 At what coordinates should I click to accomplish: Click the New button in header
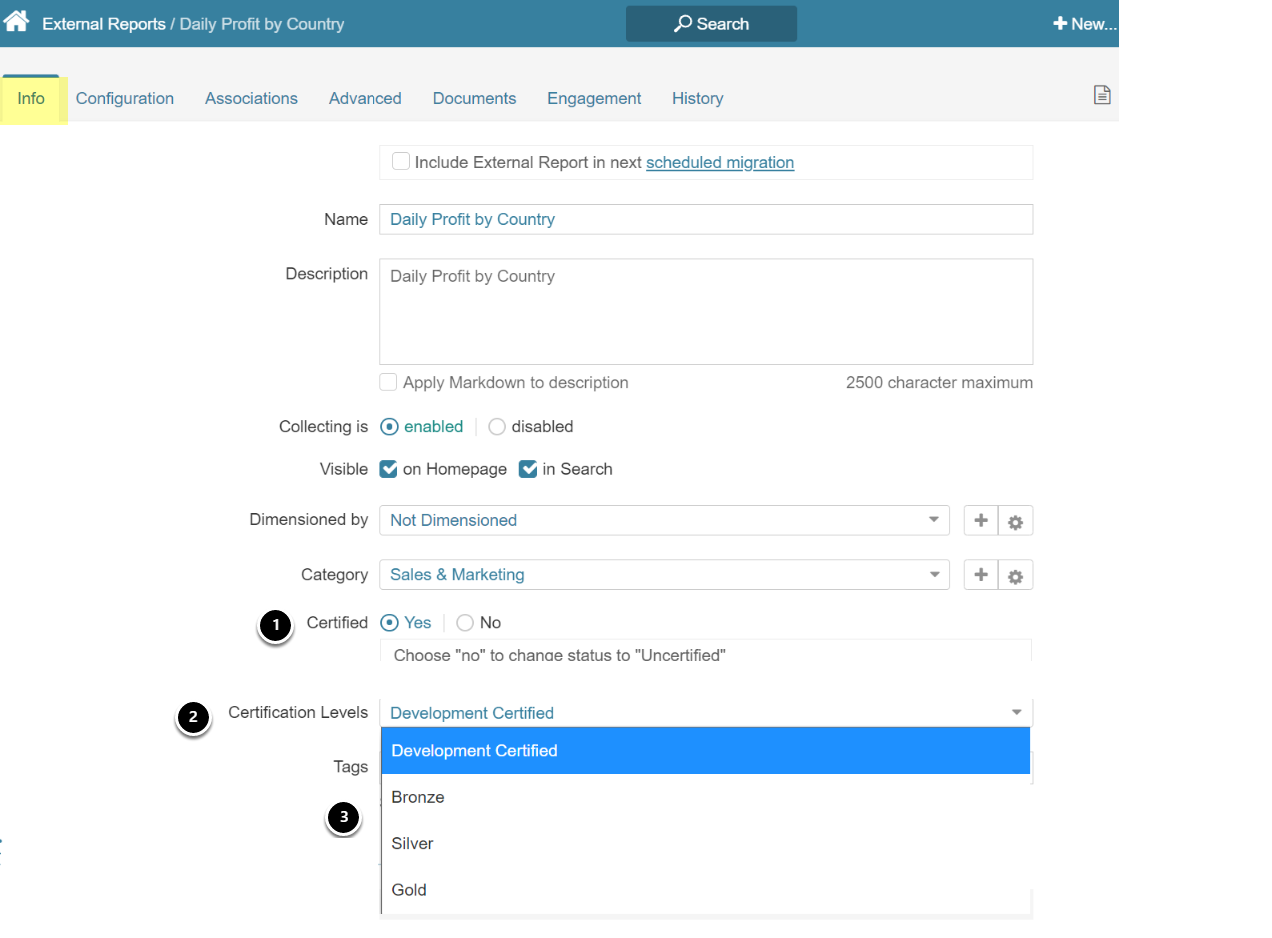click(1084, 24)
